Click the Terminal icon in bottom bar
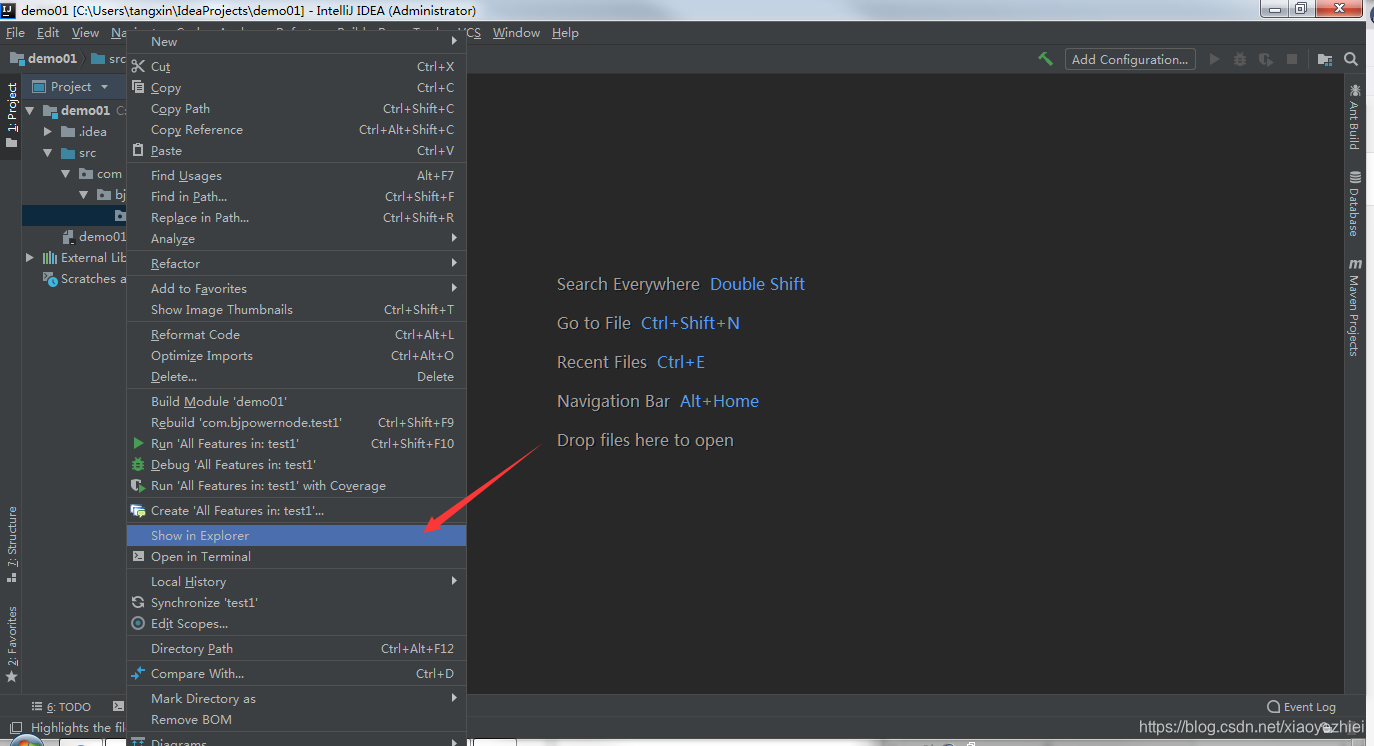Screen dimensions: 1374x746 coord(118,706)
